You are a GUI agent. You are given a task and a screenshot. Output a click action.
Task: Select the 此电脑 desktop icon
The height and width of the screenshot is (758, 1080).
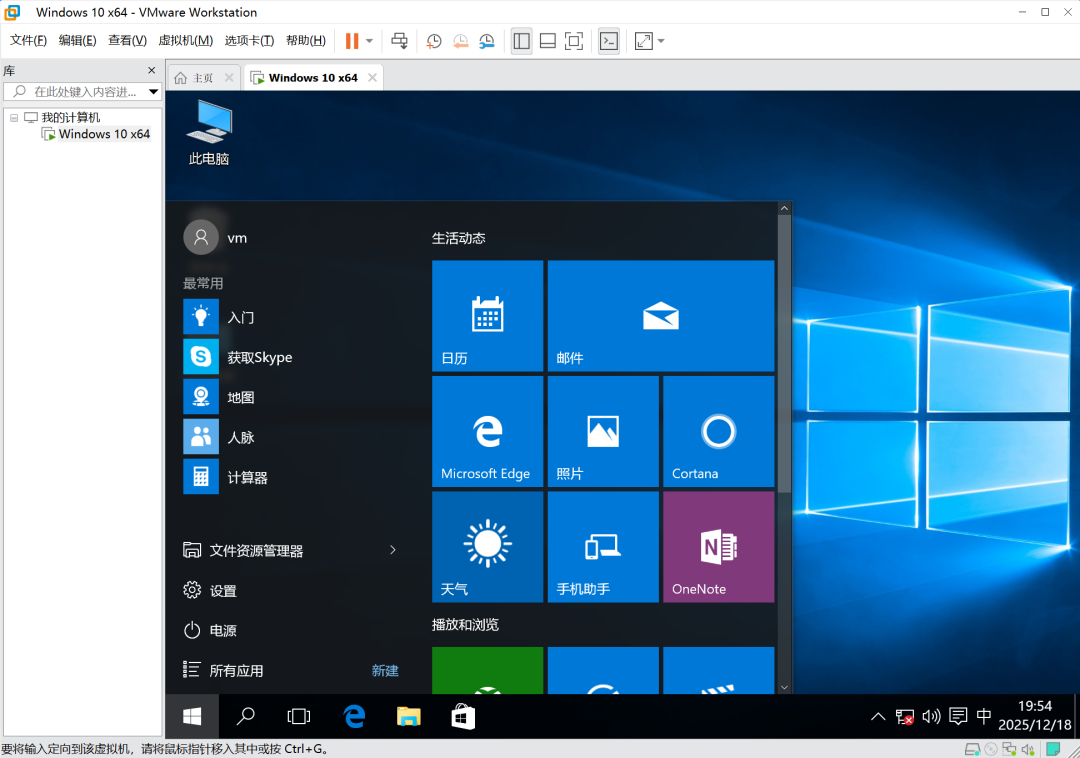[209, 132]
